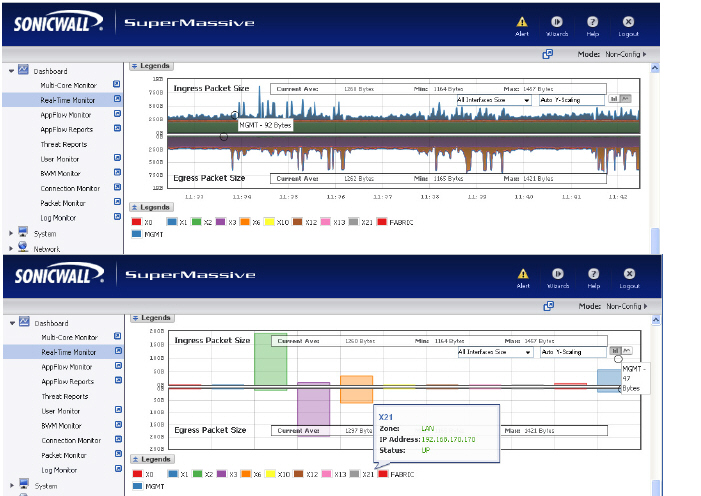701x496 pixels.
Task: Open Threat Reports in upper sidebar
Action: click(63, 144)
